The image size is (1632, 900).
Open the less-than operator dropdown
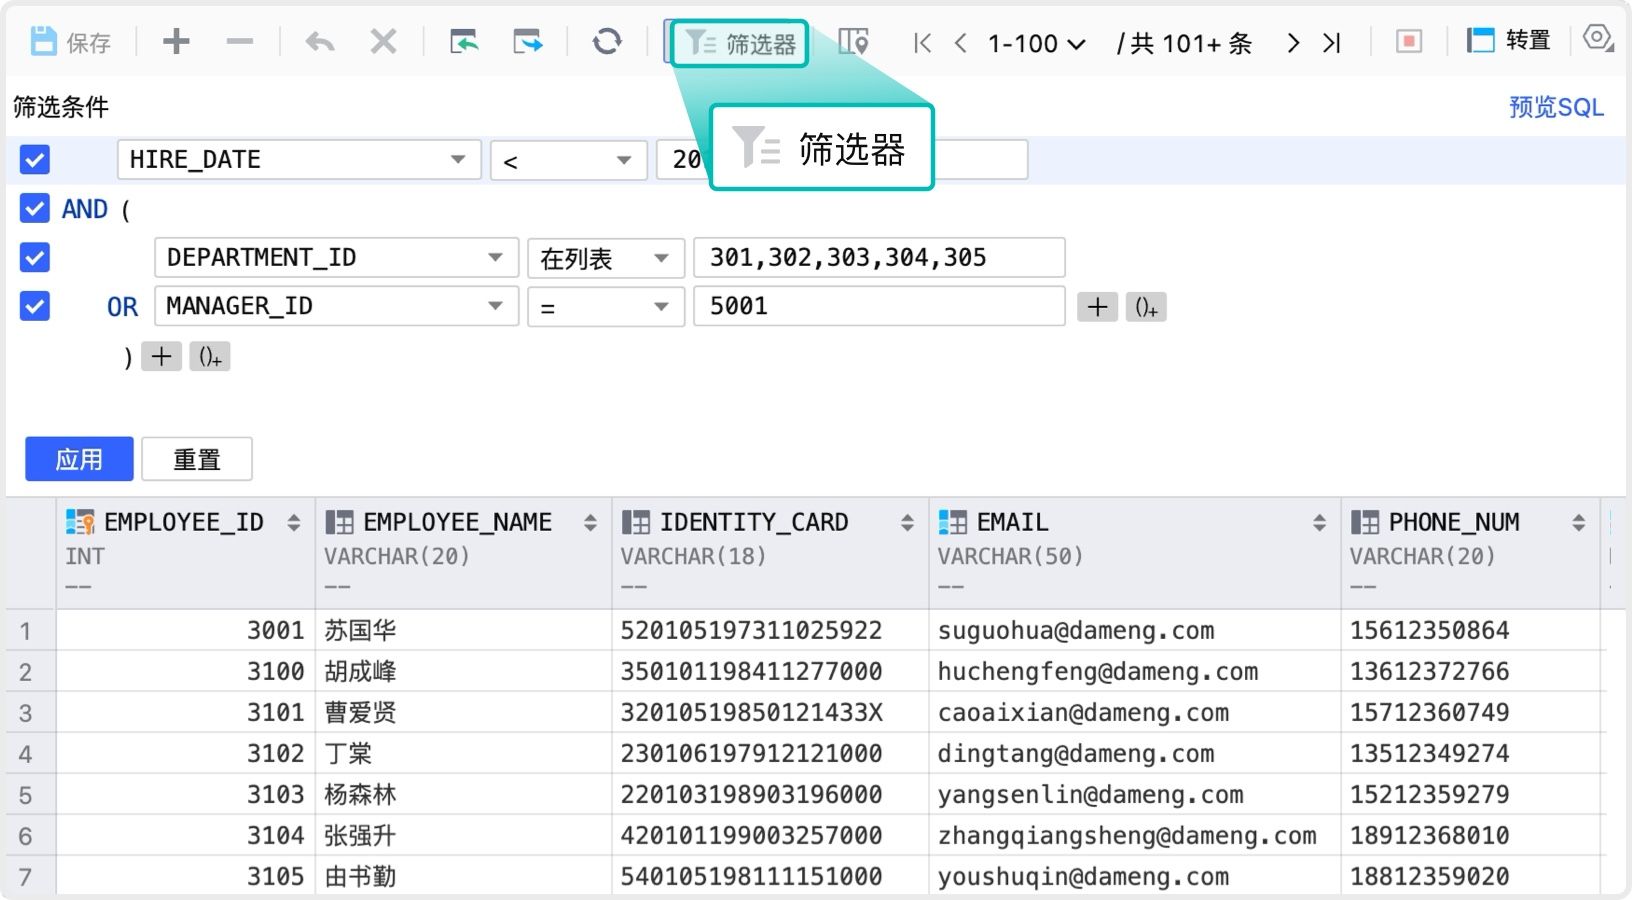(x=567, y=160)
